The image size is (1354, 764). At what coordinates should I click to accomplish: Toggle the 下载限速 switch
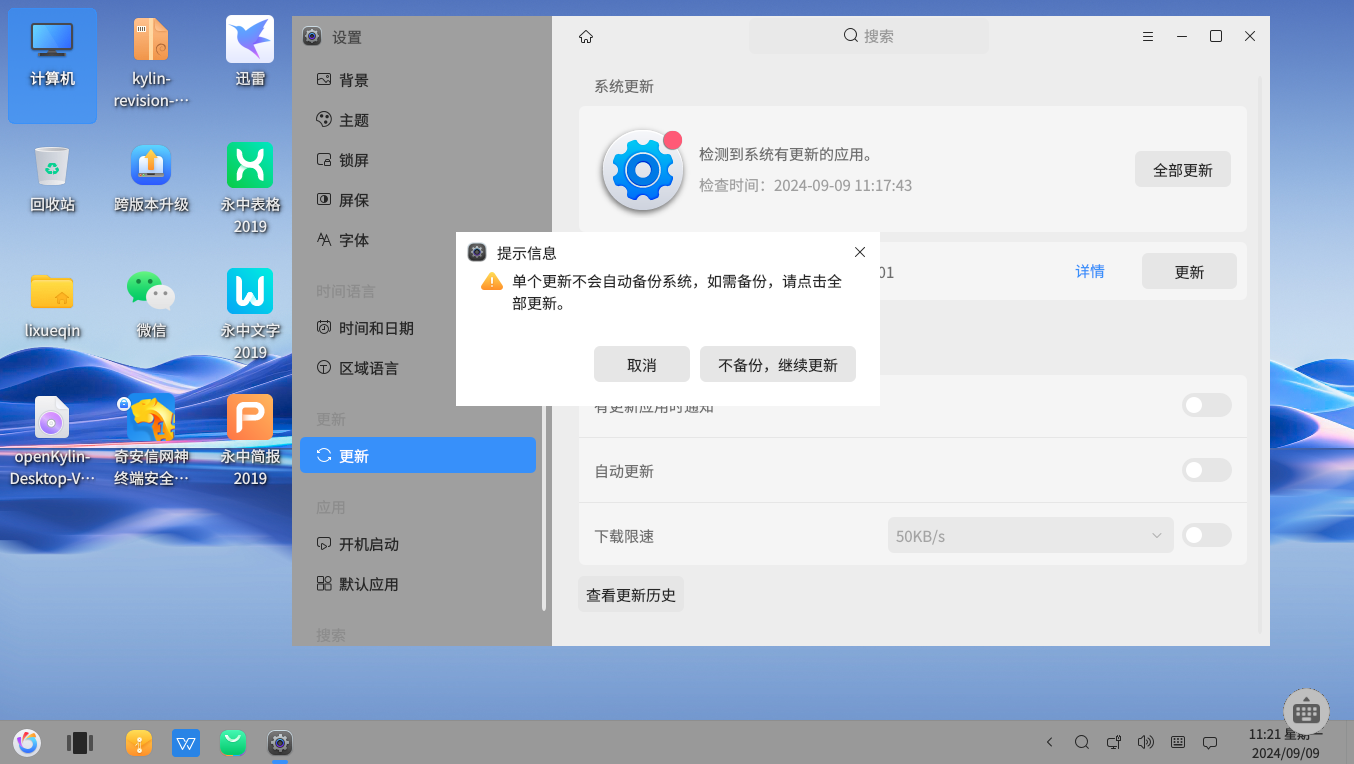tap(1206, 535)
